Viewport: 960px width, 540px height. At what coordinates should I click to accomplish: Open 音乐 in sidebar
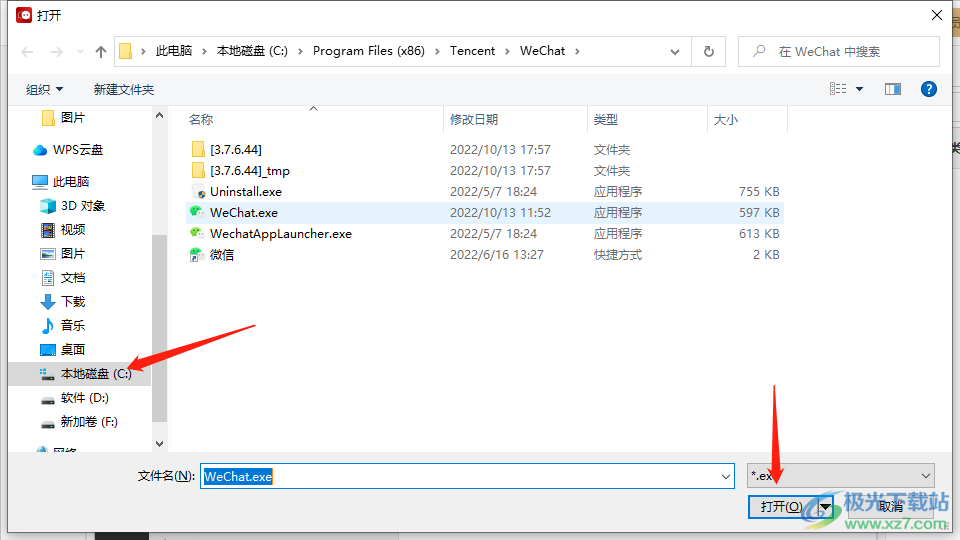tap(72, 325)
